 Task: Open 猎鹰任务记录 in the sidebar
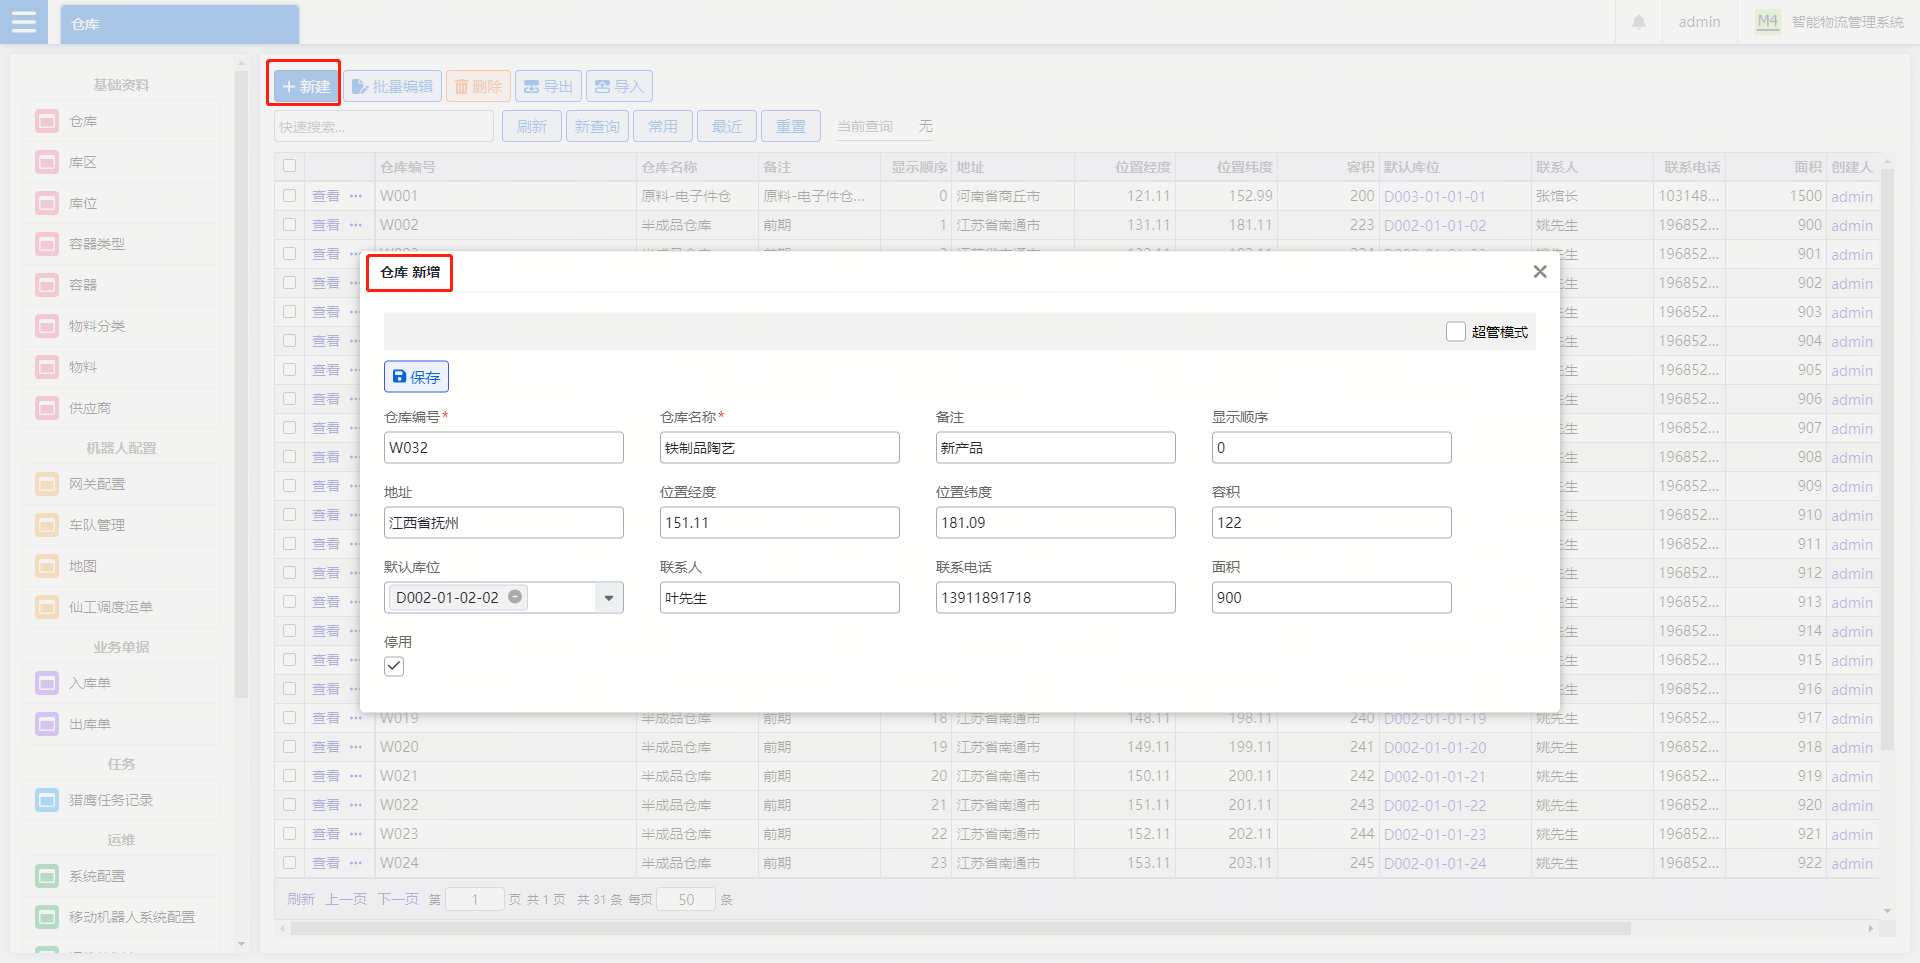coord(121,800)
